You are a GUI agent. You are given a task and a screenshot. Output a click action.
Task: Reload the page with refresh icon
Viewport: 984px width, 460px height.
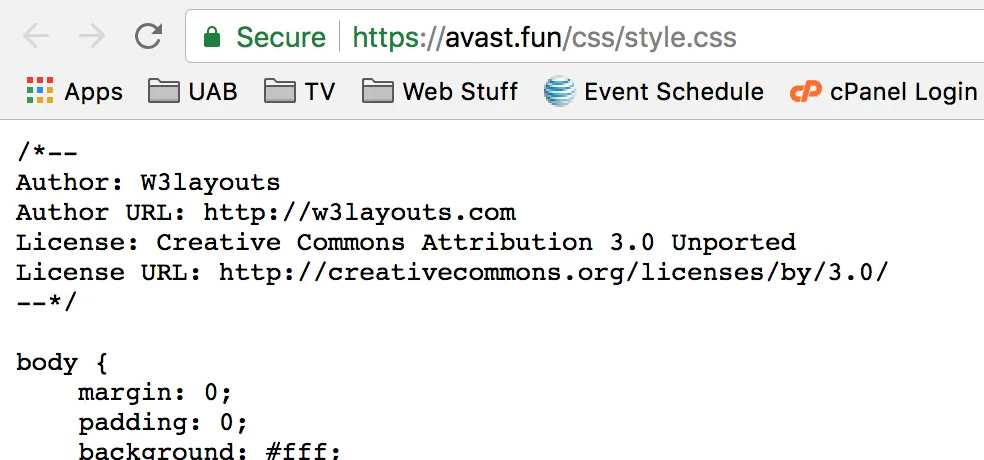pos(149,36)
